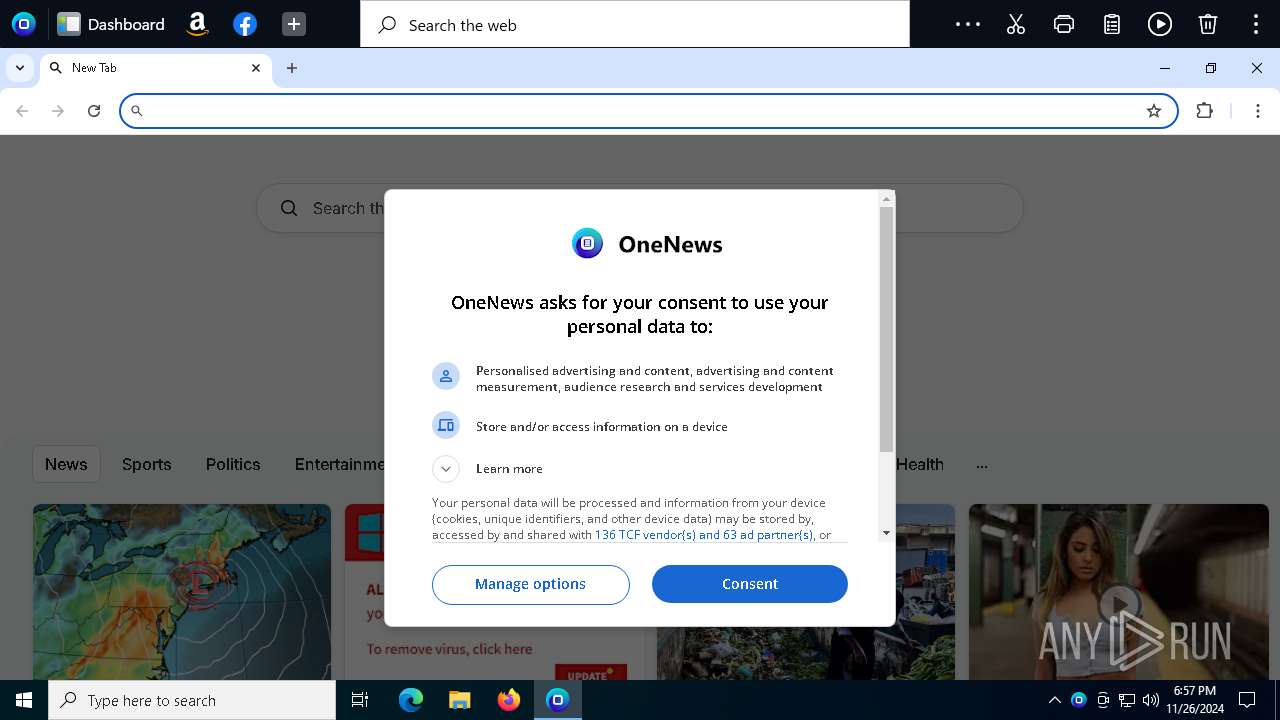Click the OneStart logo icon in top bar

tap(23, 24)
